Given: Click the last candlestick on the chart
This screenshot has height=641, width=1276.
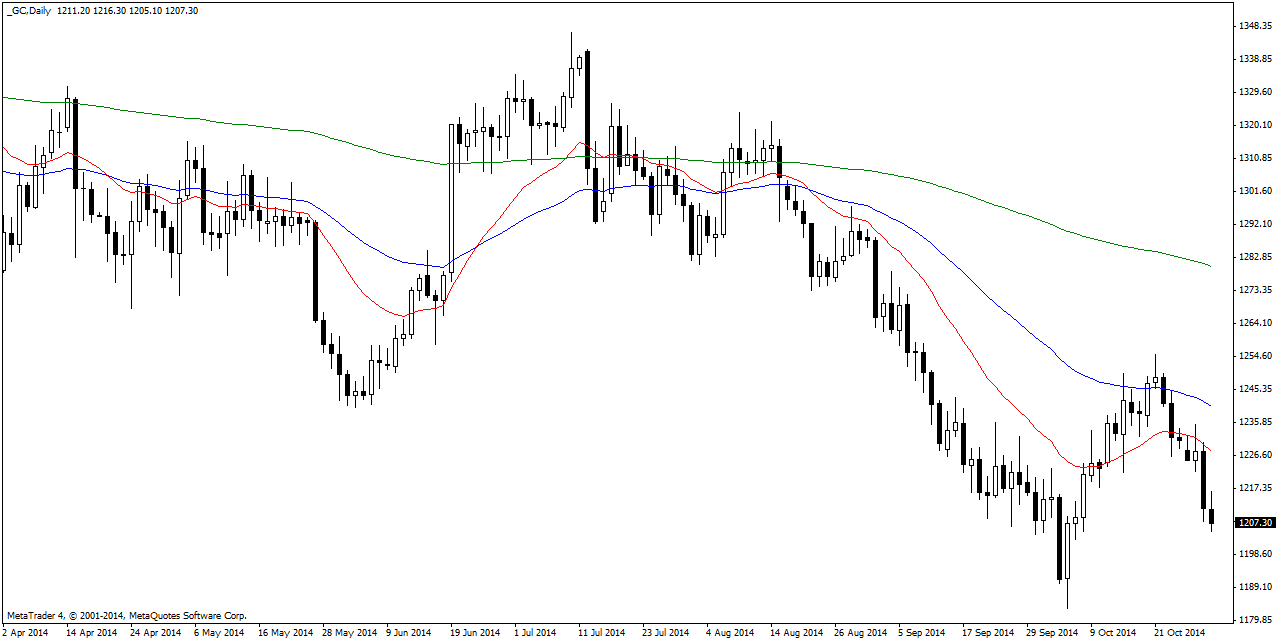Looking at the screenshot, I should [x=1211, y=516].
